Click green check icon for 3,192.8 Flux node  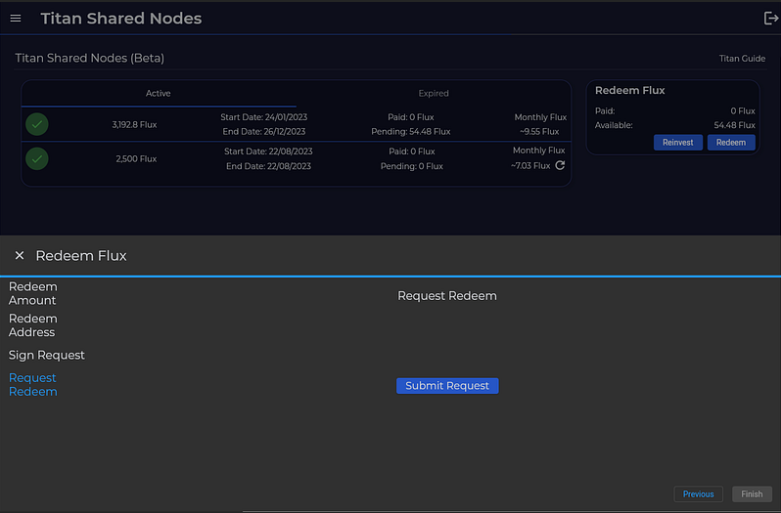point(37,125)
